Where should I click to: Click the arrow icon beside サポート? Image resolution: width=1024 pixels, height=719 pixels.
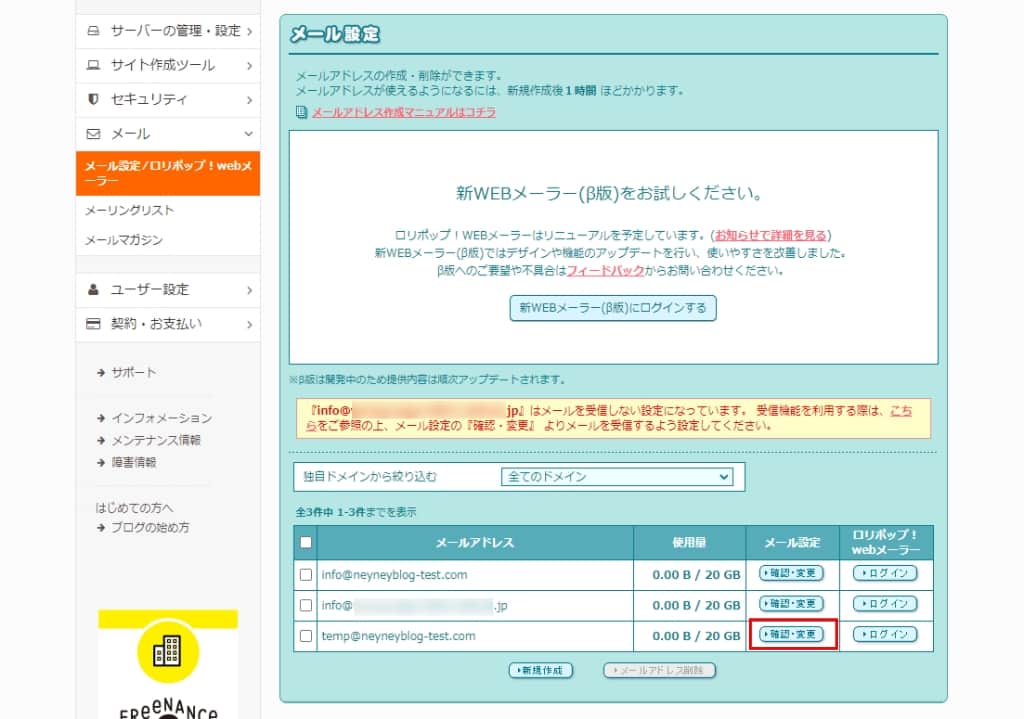pos(101,373)
